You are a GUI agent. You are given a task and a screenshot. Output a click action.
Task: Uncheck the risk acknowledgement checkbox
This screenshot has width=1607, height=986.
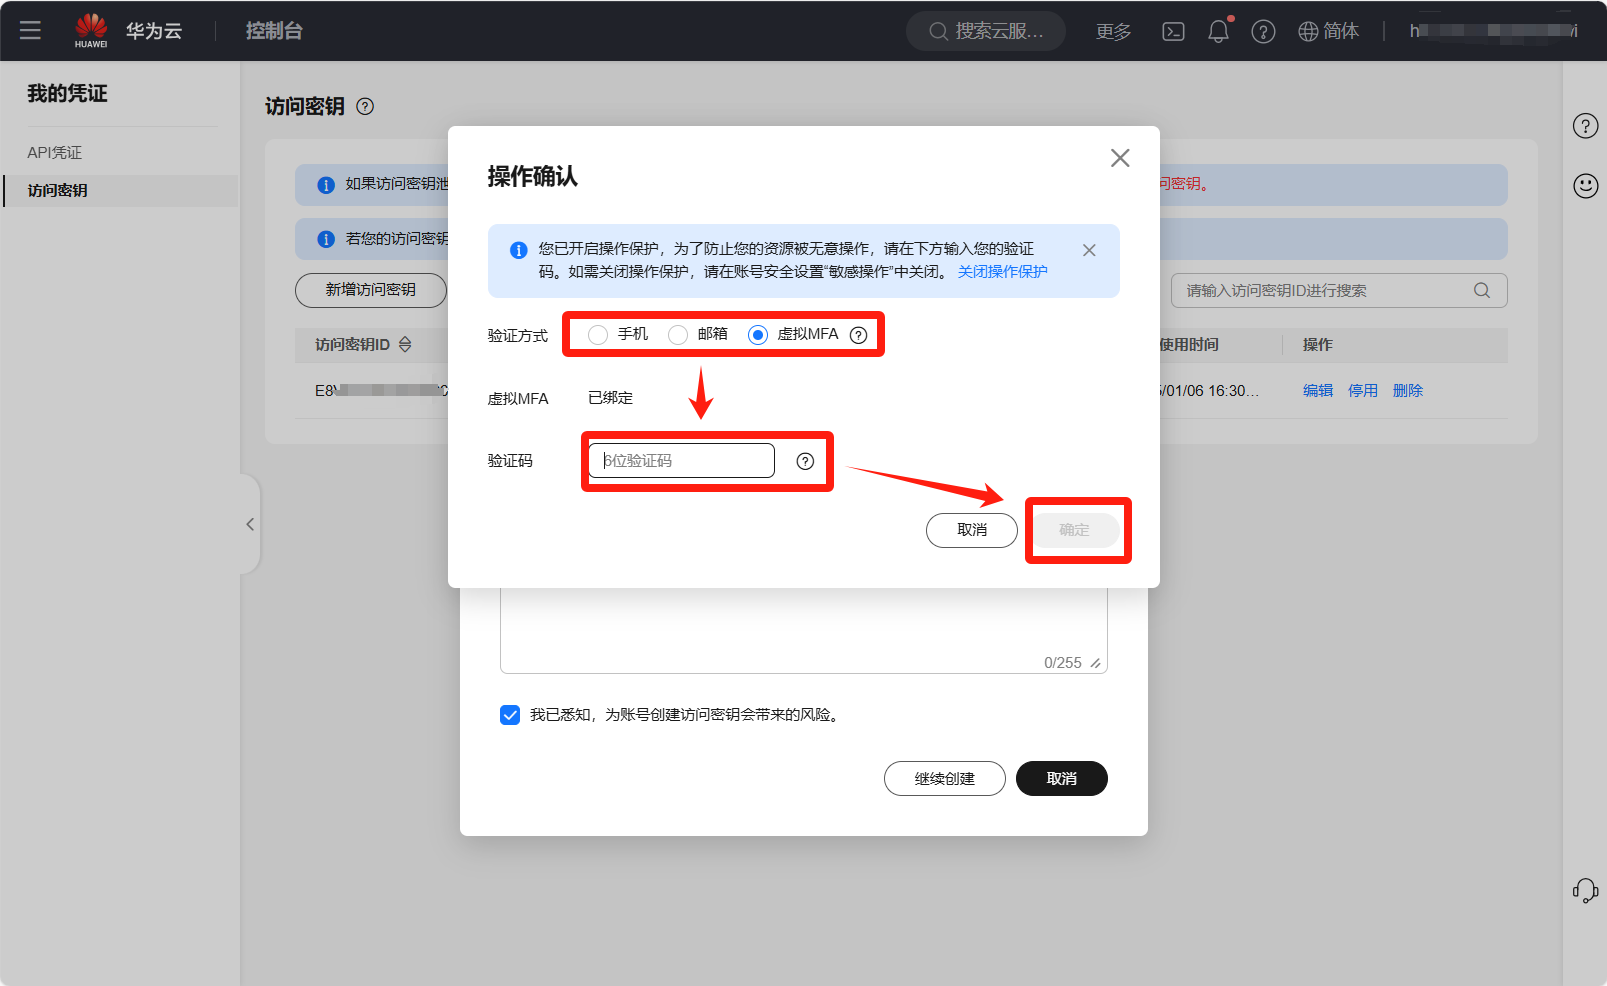[x=510, y=715]
